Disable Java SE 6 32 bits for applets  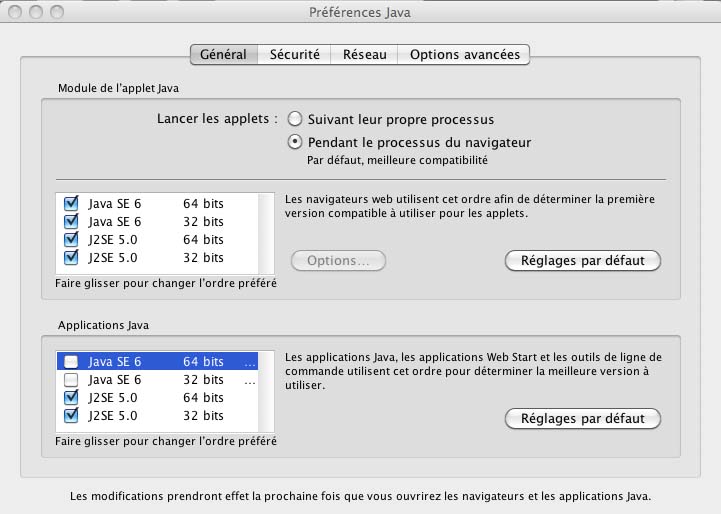(x=71, y=221)
